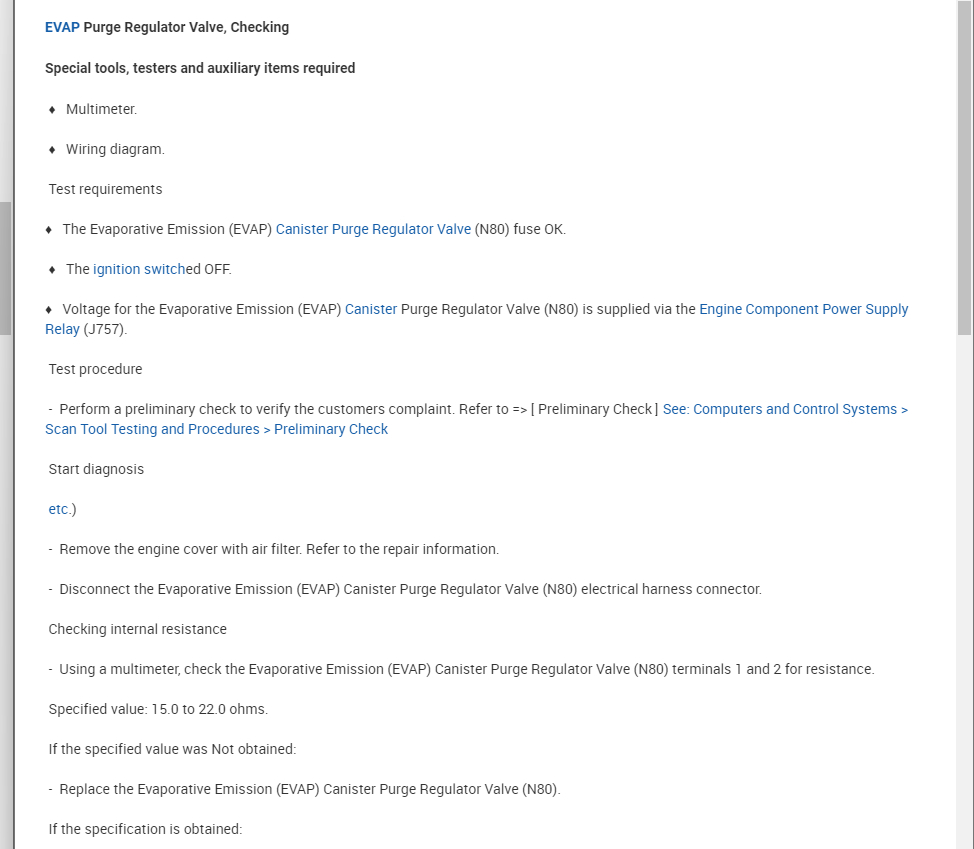This screenshot has width=974, height=849.
Task: Click the left-edge vertical scrollbar thumb
Action: (6, 268)
